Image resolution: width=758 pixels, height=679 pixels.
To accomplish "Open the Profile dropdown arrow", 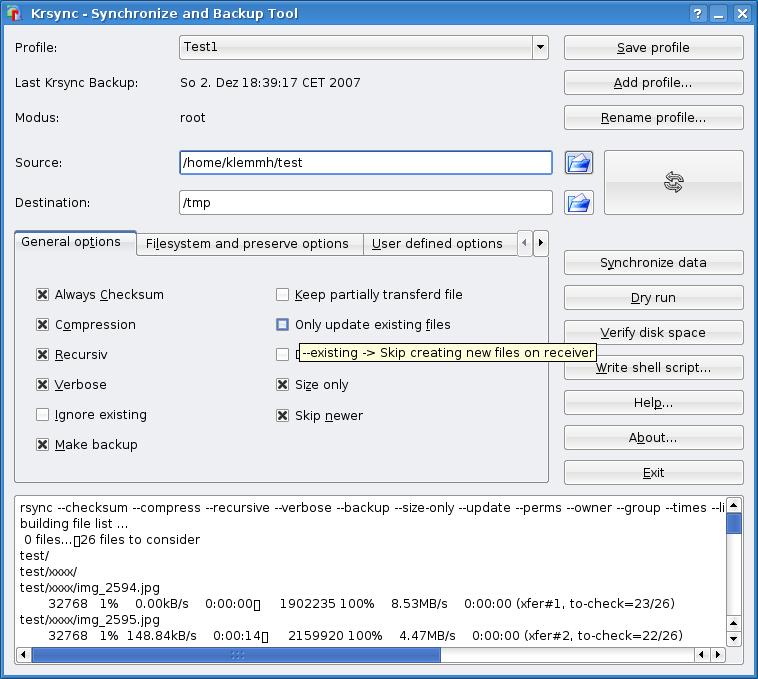I will coord(540,47).
